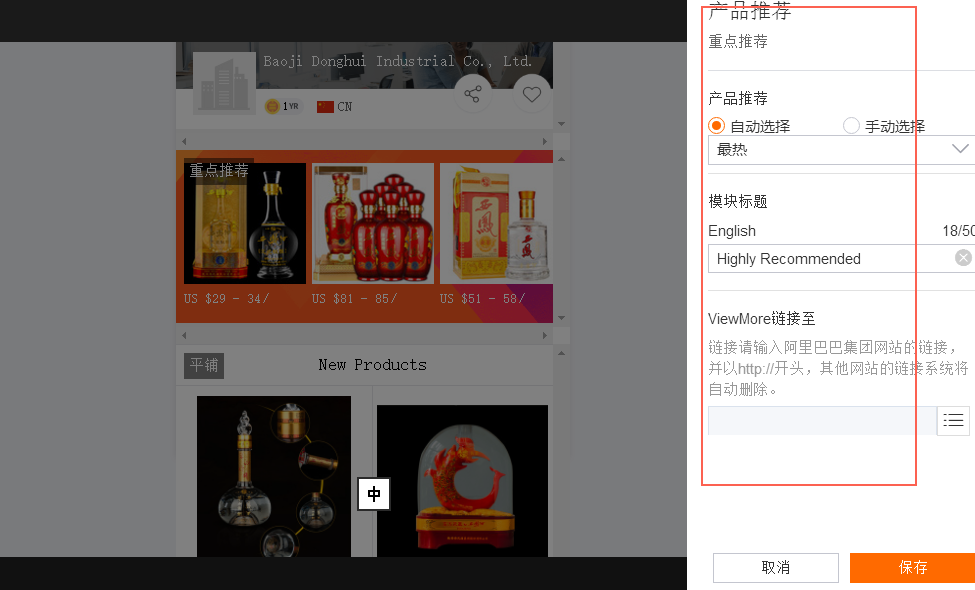The width and height of the screenshot is (975, 590).
Task: Click the 1 YR gold supplier badge
Action: (x=282, y=106)
